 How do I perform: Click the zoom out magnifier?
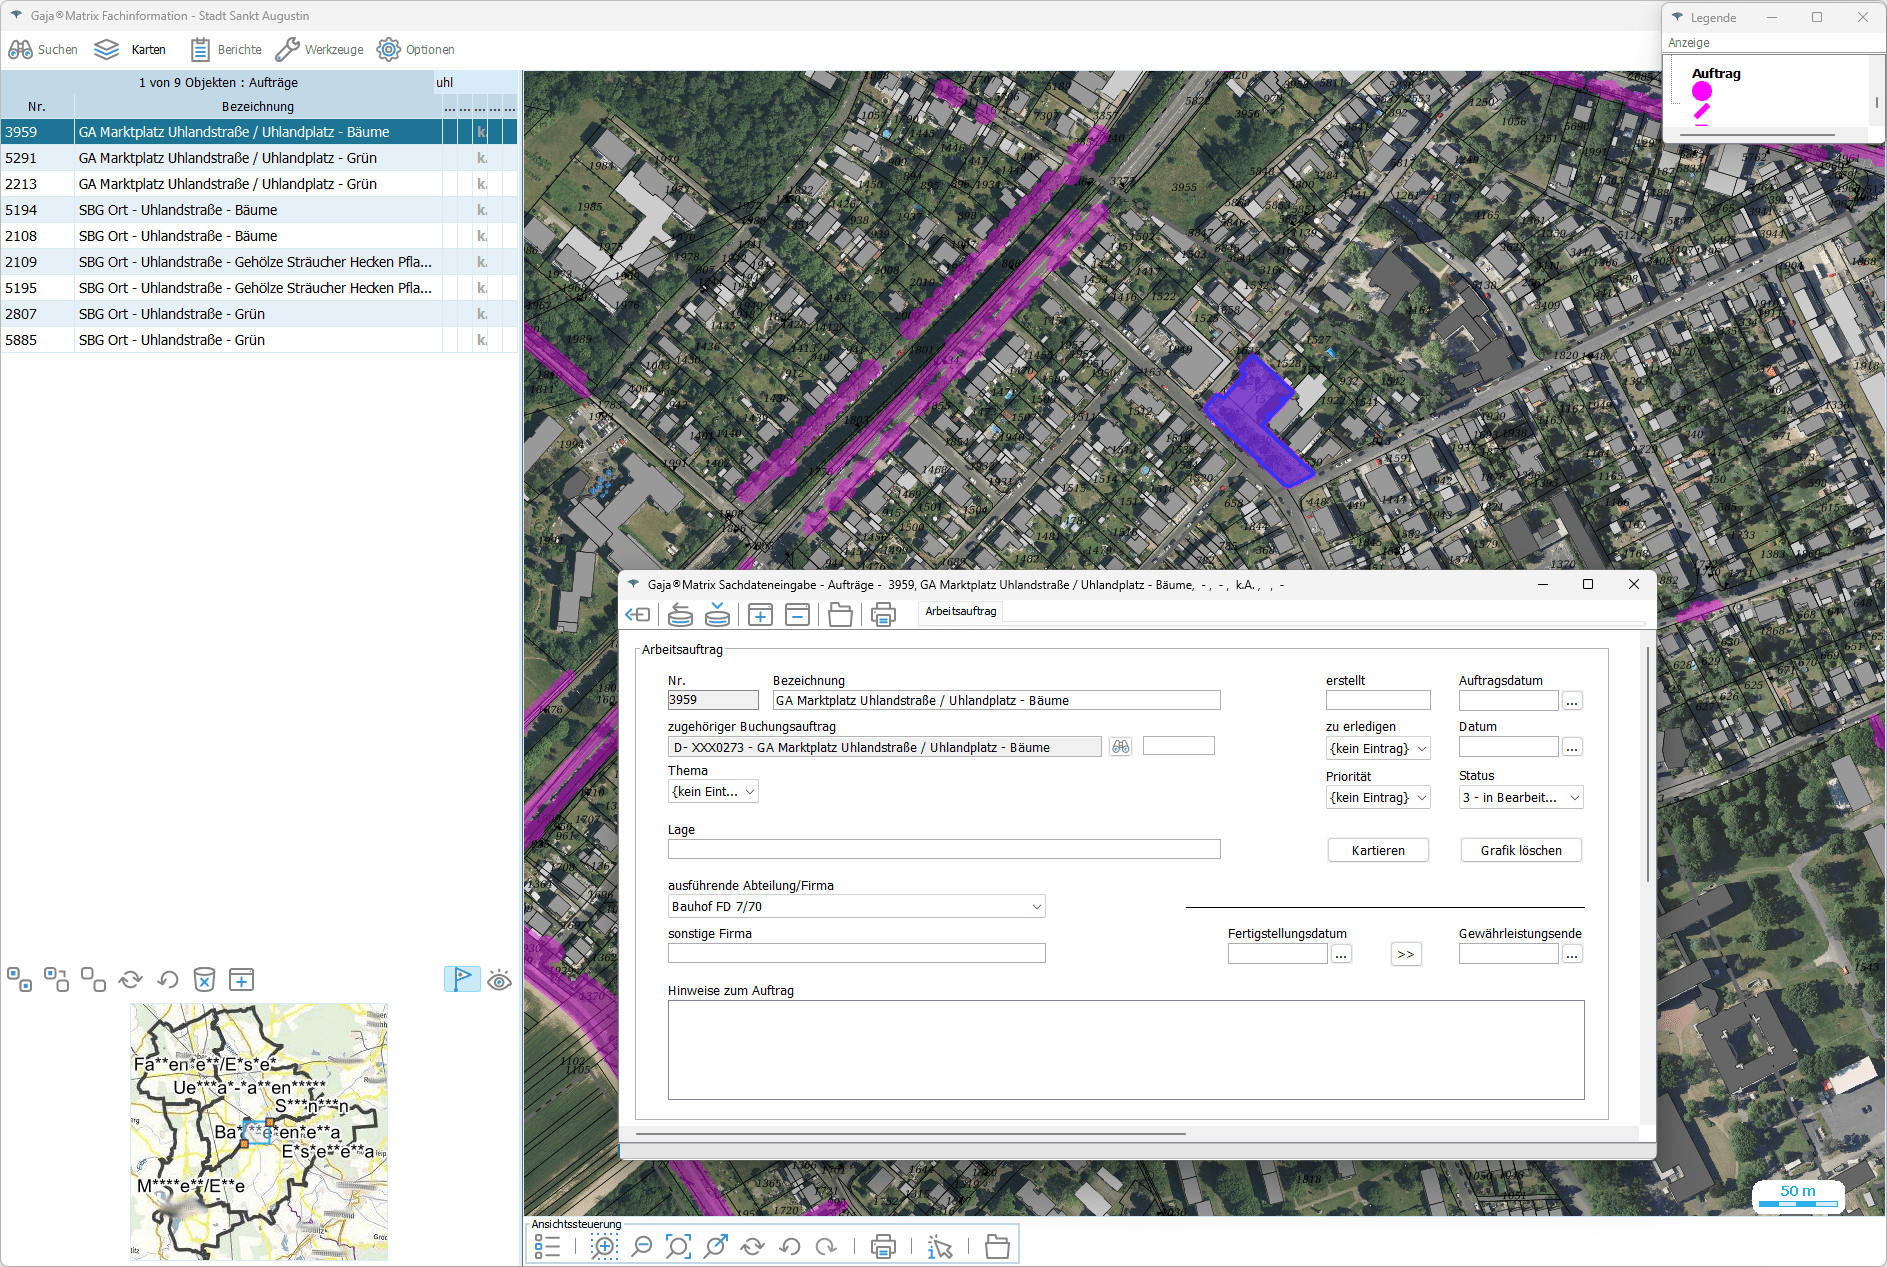[x=642, y=1246]
